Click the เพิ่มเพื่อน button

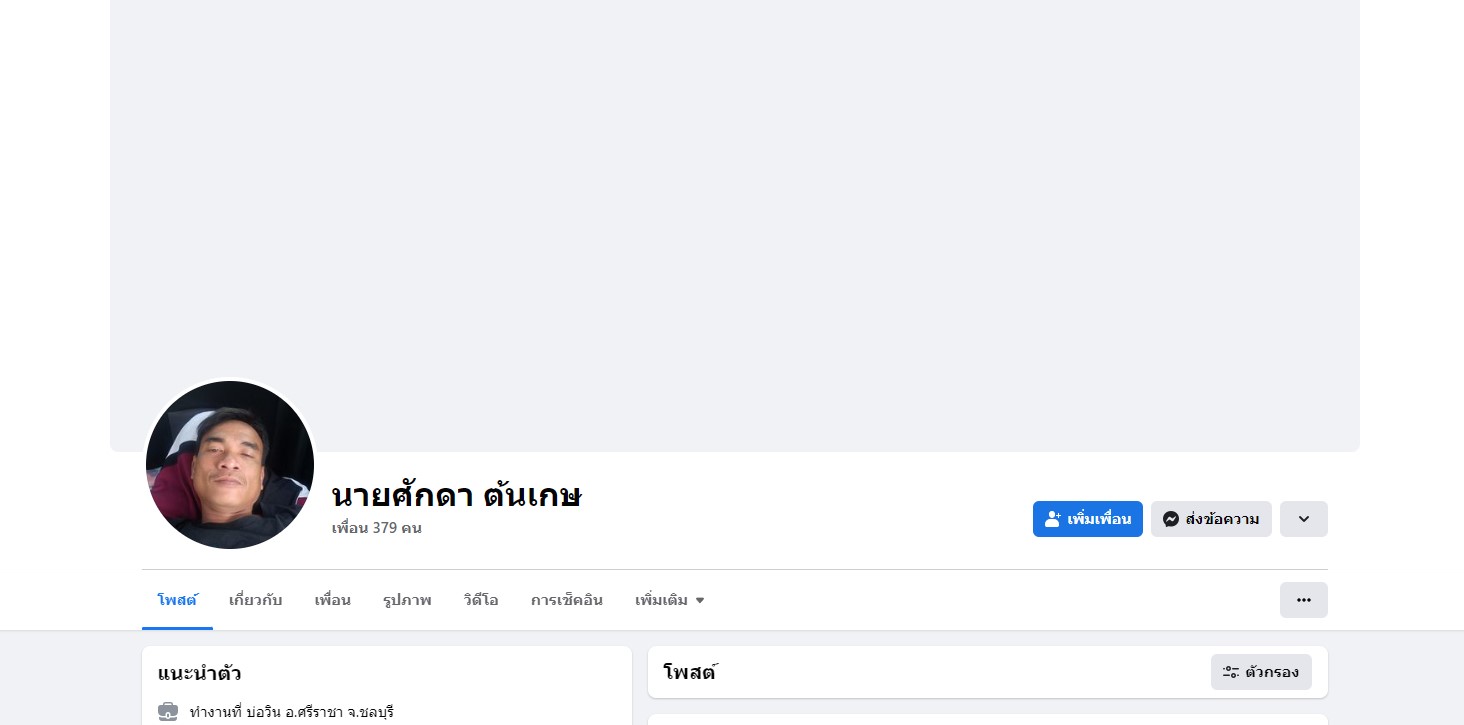click(1088, 519)
